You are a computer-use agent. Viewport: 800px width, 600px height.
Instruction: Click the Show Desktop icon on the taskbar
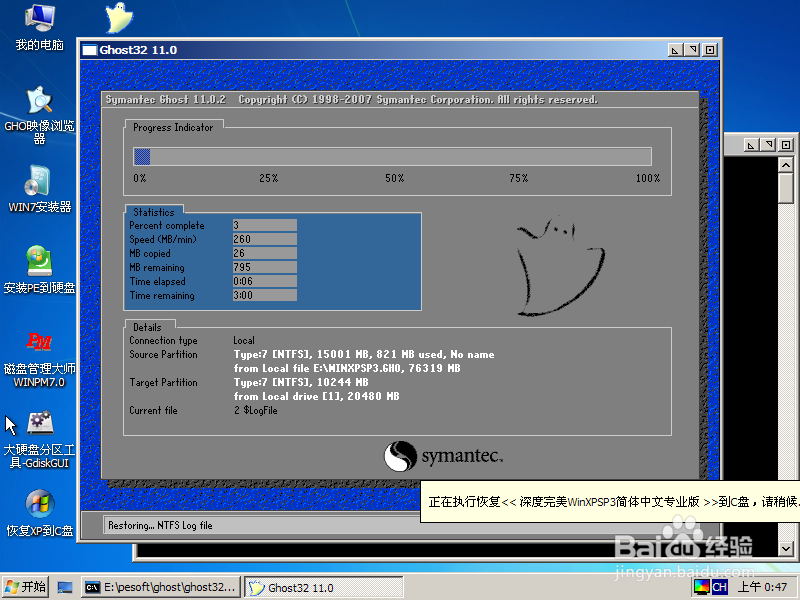65,586
